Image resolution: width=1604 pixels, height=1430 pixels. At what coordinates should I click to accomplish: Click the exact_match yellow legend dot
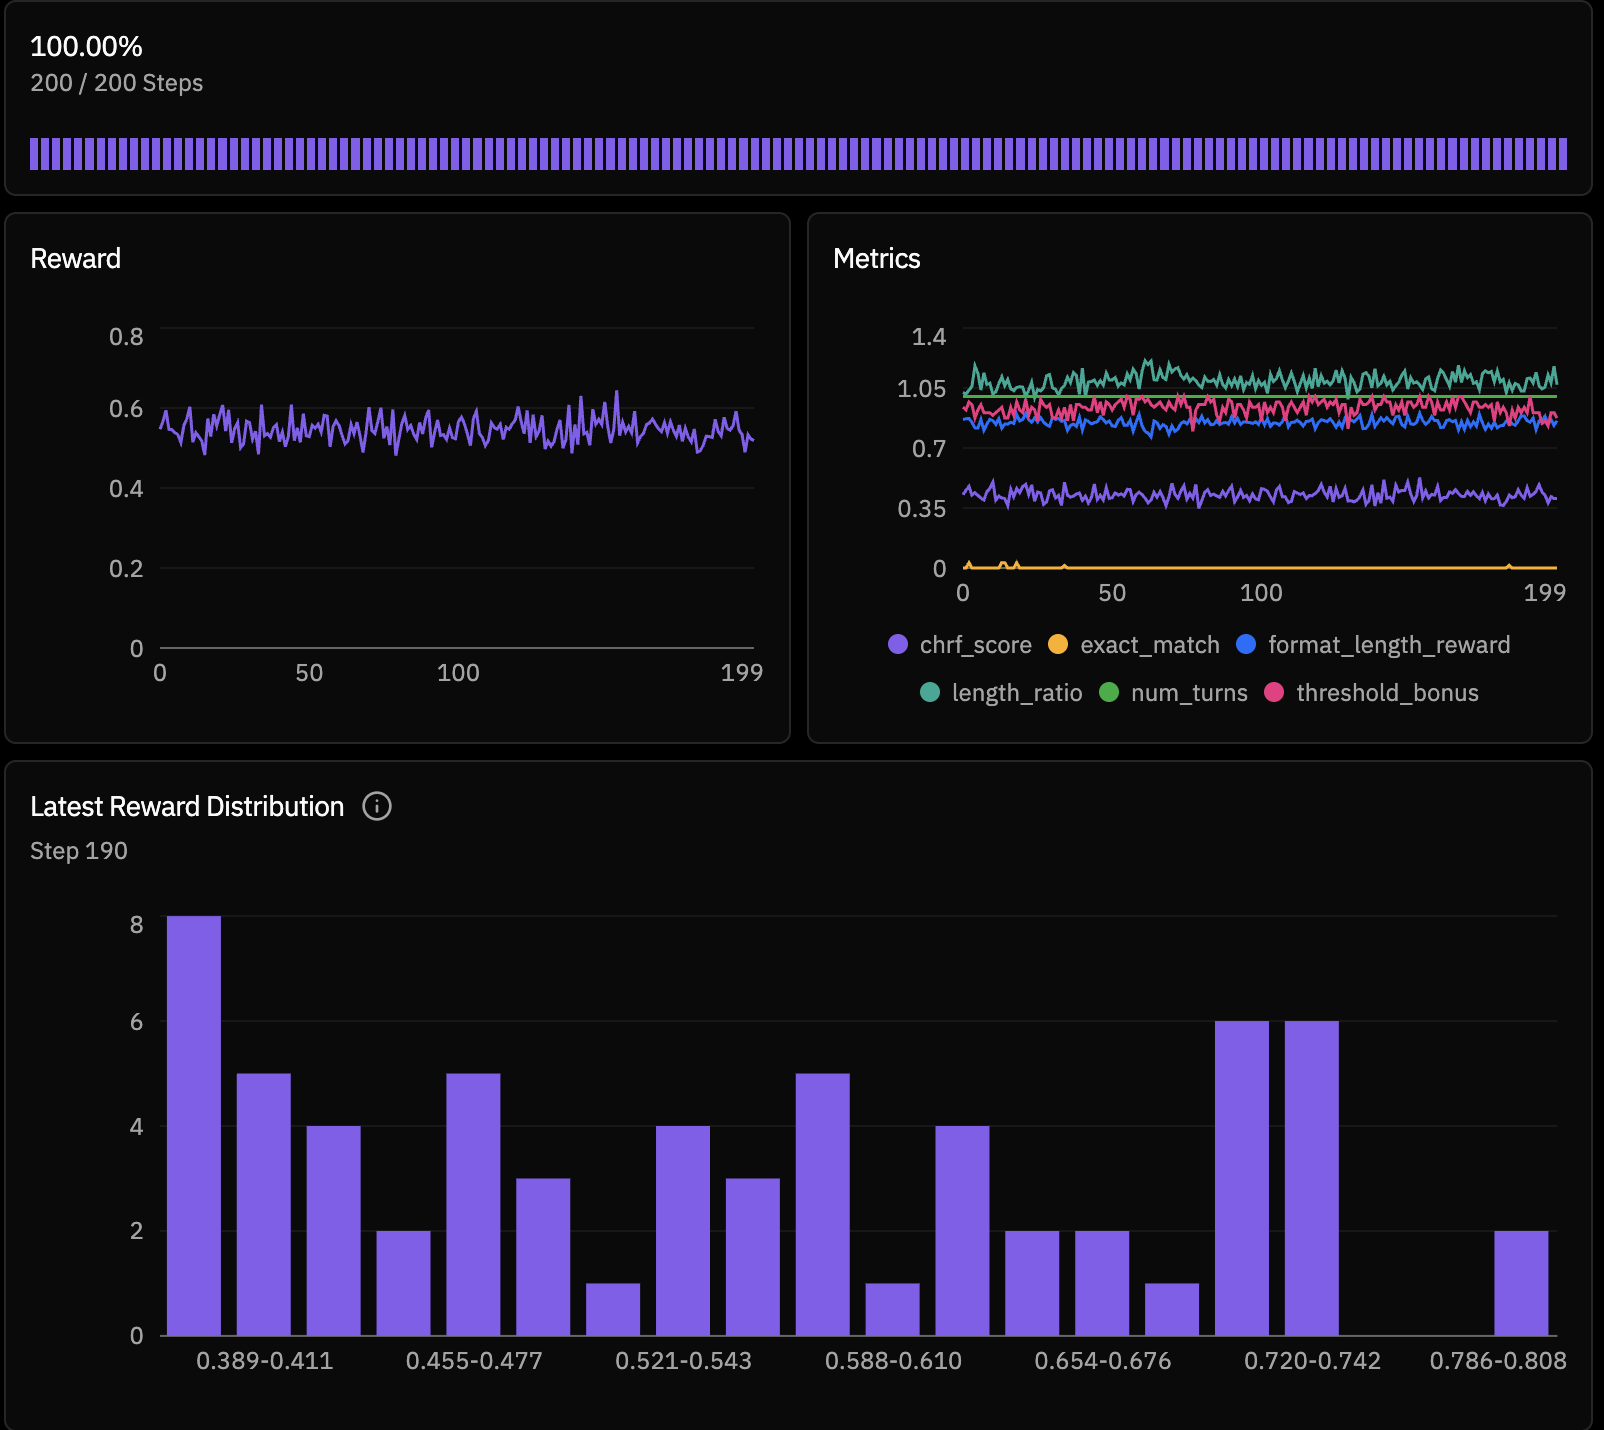(1057, 645)
